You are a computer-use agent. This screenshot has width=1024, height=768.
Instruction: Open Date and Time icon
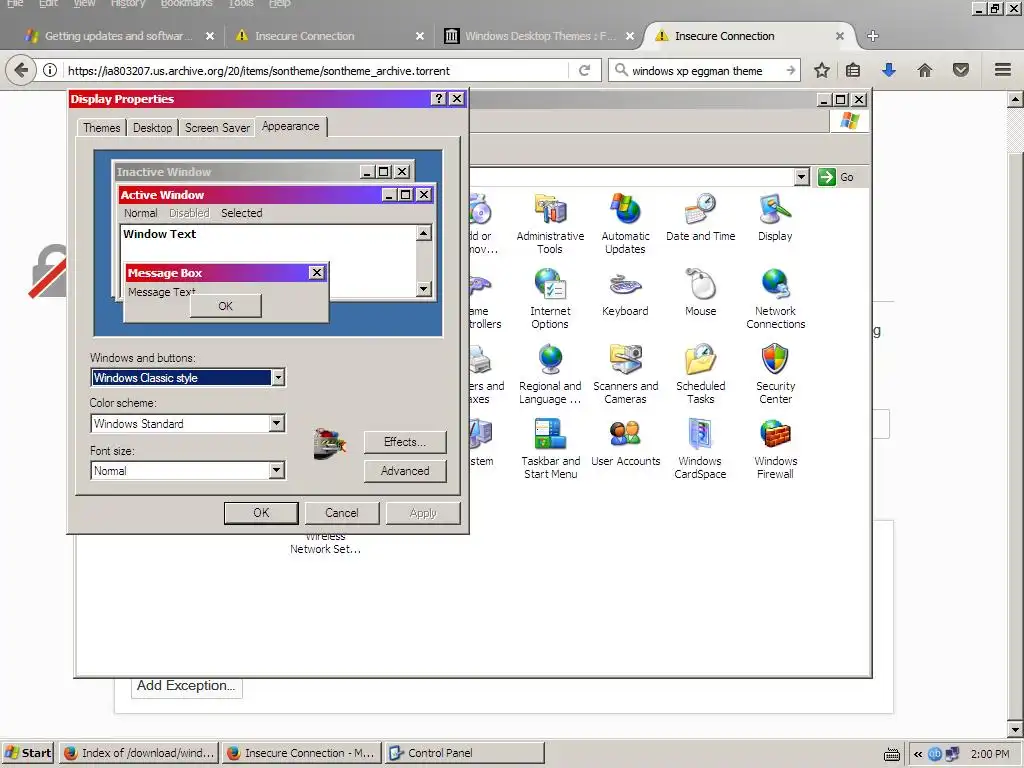700,217
